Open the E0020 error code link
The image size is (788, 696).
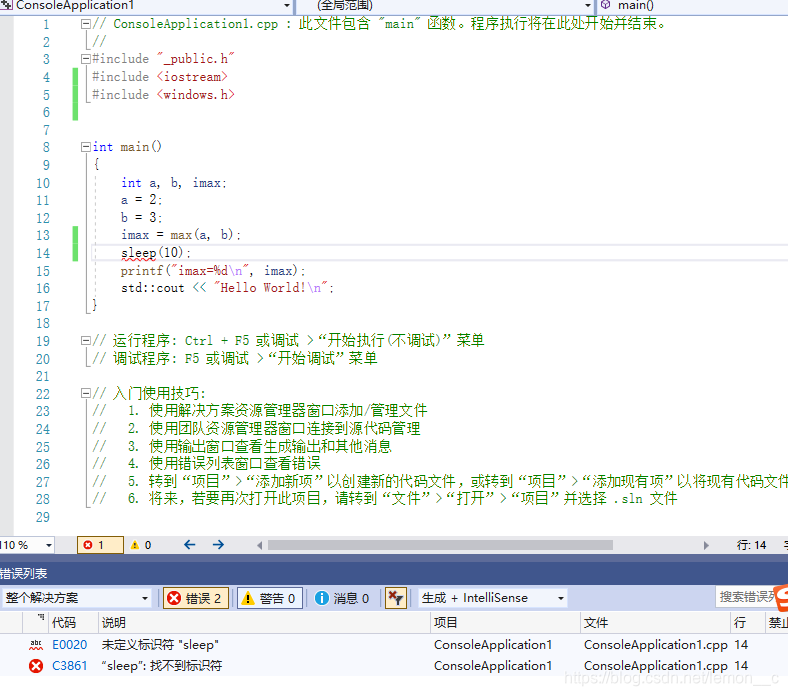tap(70, 645)
